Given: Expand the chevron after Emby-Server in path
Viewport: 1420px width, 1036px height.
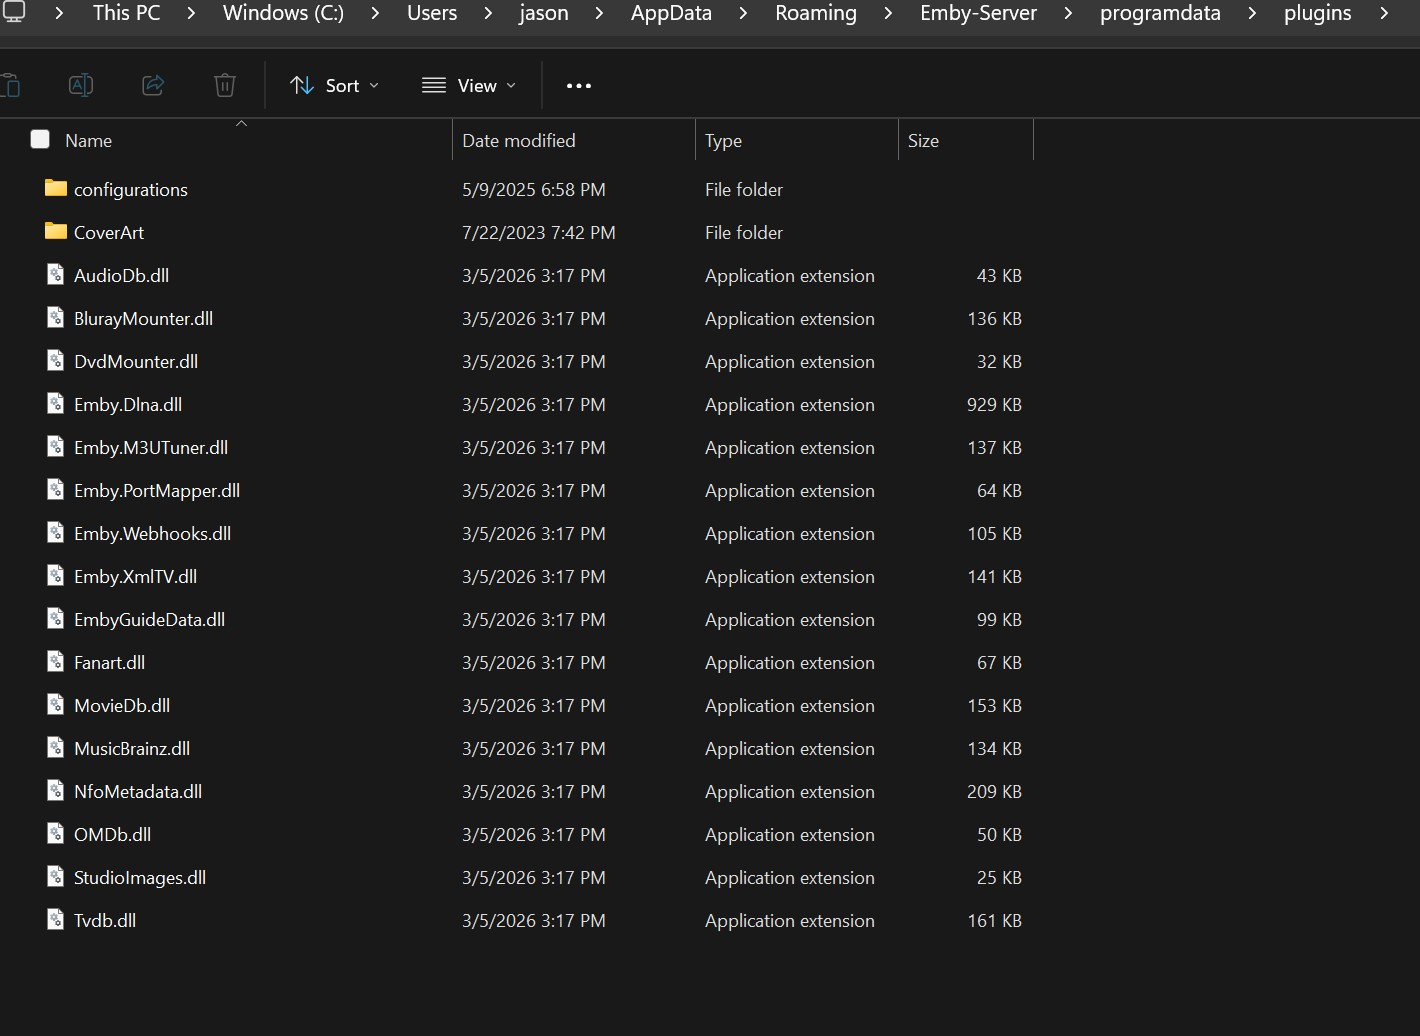Looking at the screenshot, I should pos(1068,13).
